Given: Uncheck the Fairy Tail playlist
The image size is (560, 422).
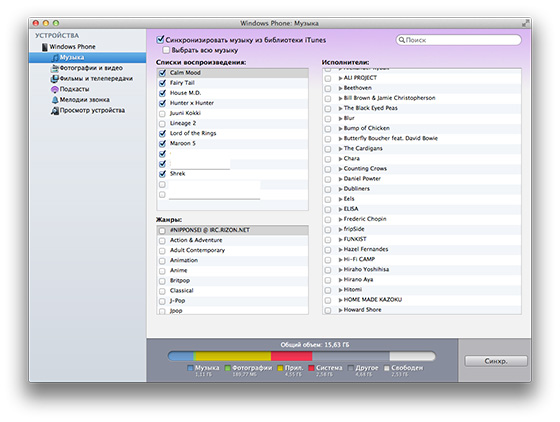Looking at the screenshot, I should tap(162, 83).
